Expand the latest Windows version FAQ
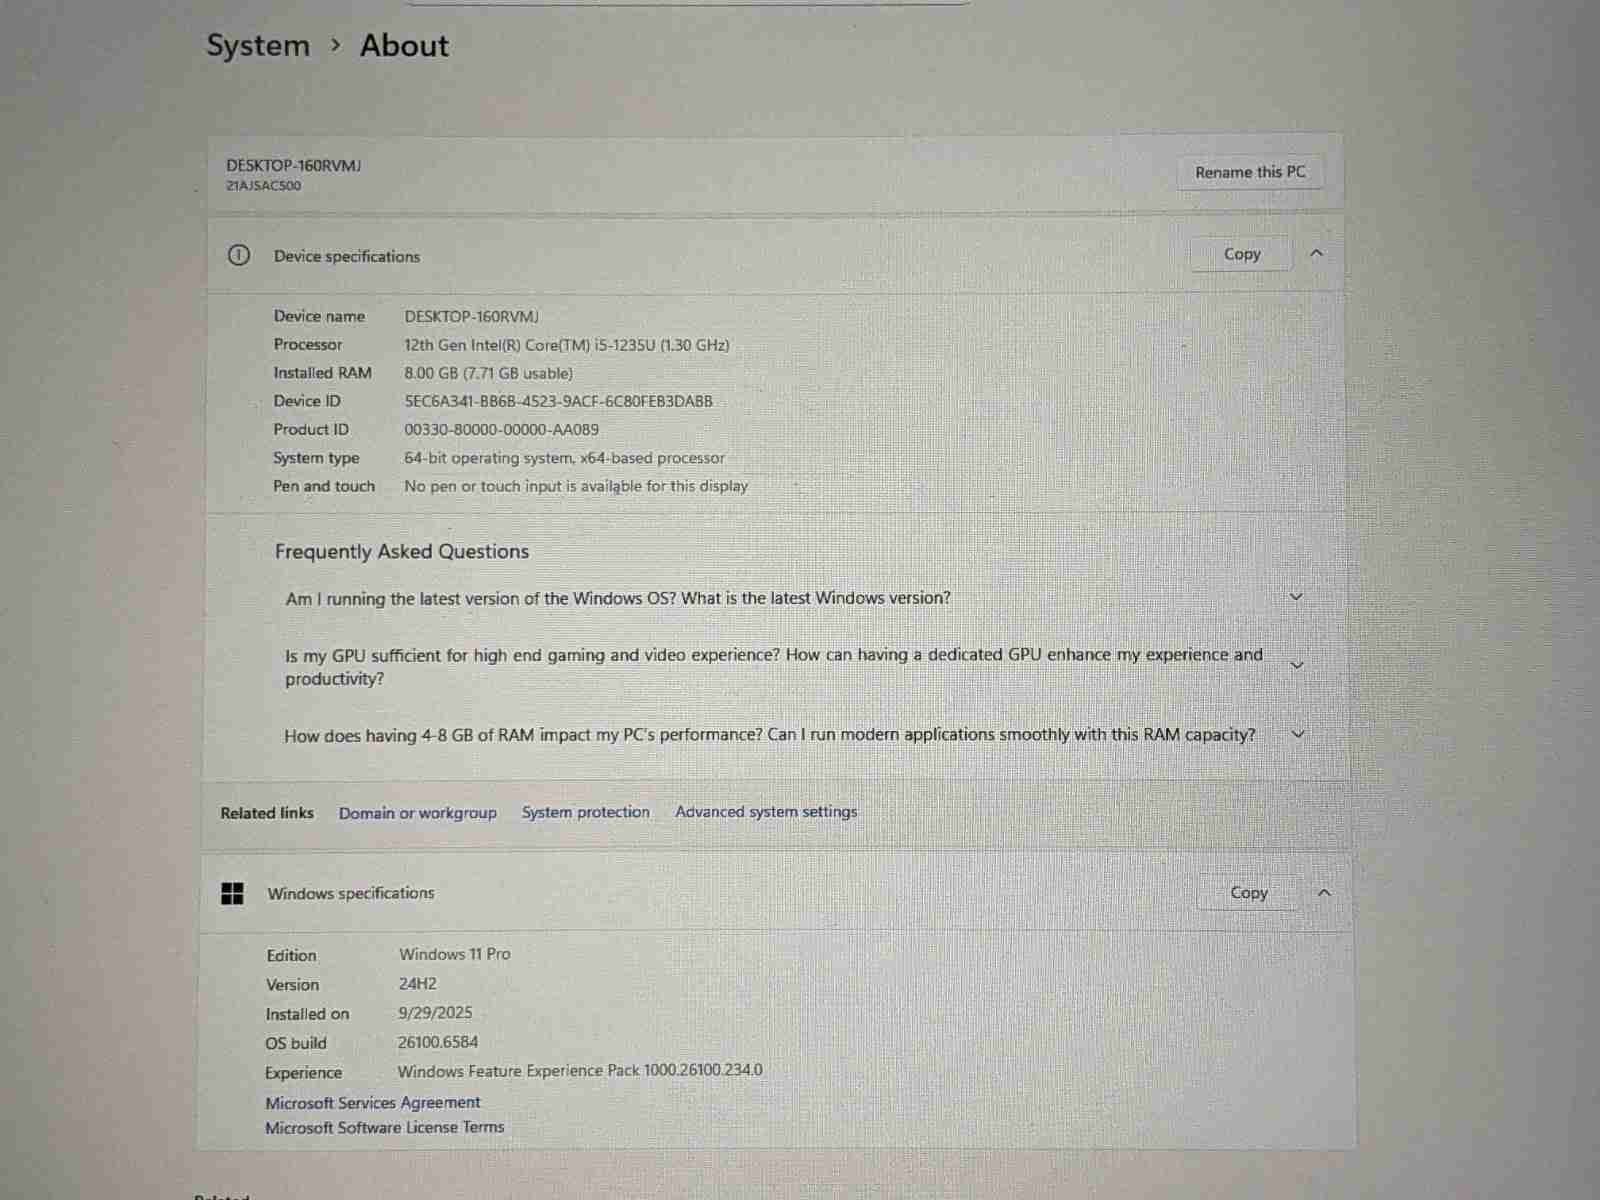 [x=1296, y=597]
